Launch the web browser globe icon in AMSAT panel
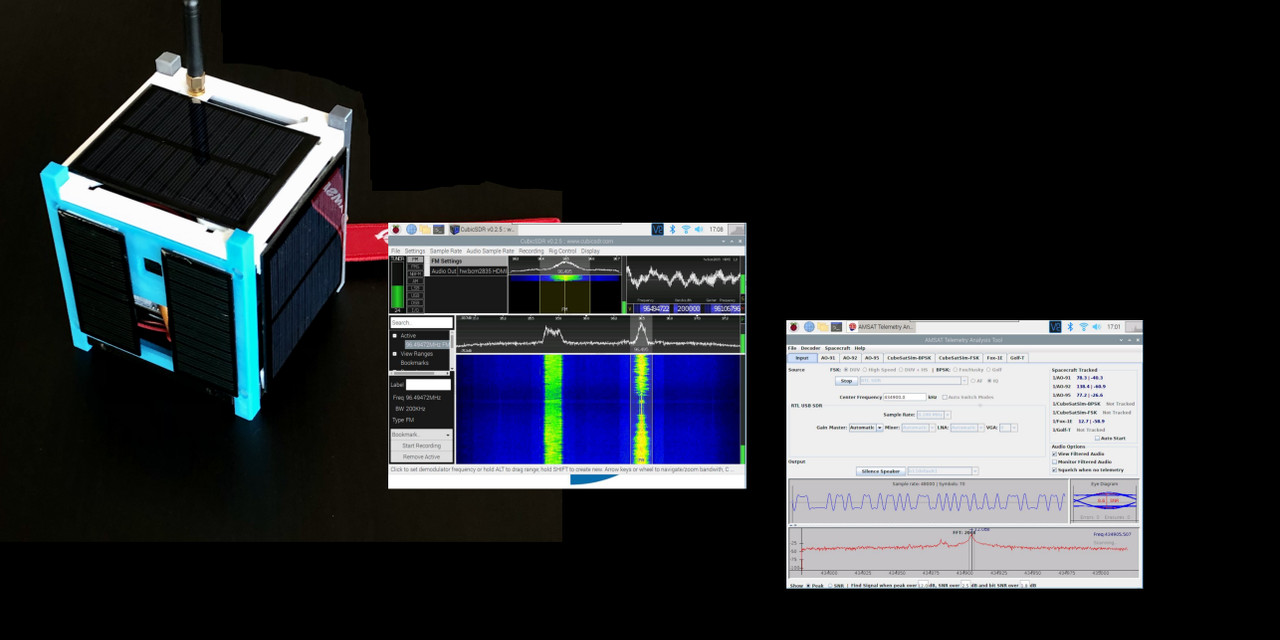Screen dimensions: 1280x640 (809, 327)
